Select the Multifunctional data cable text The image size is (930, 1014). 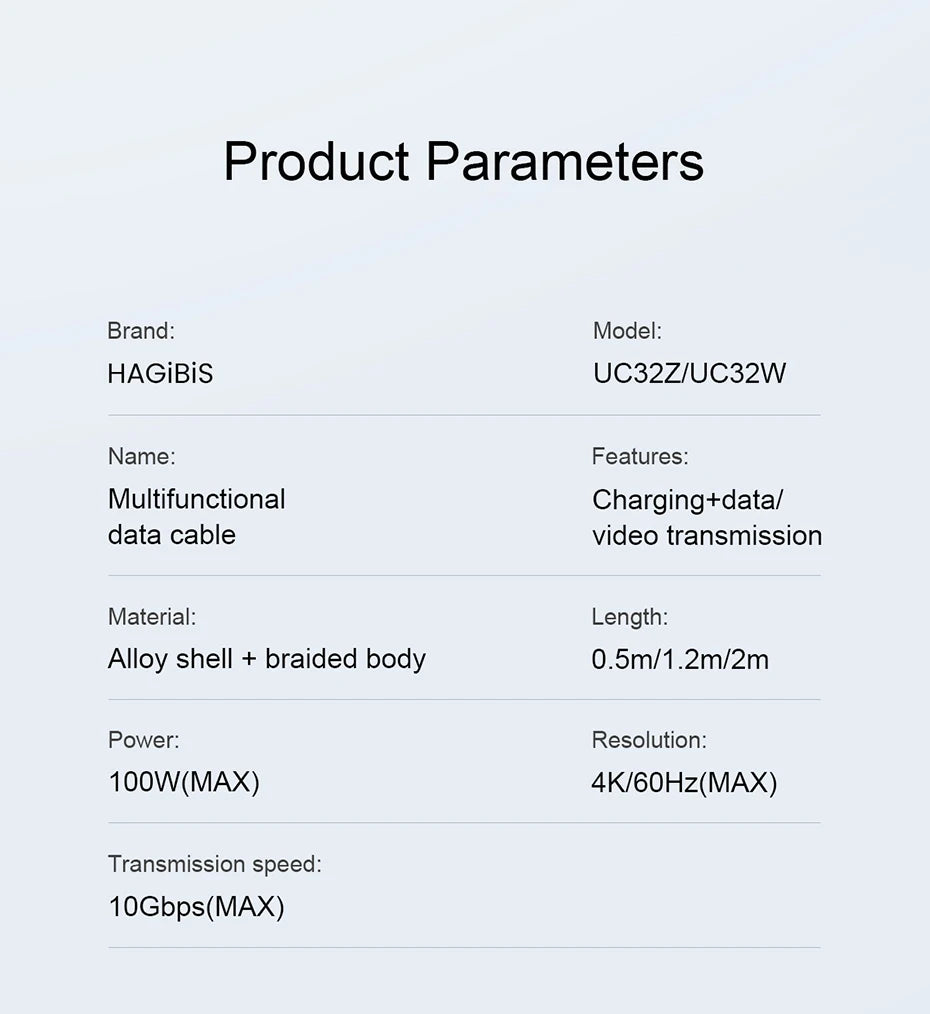(196, 516)
